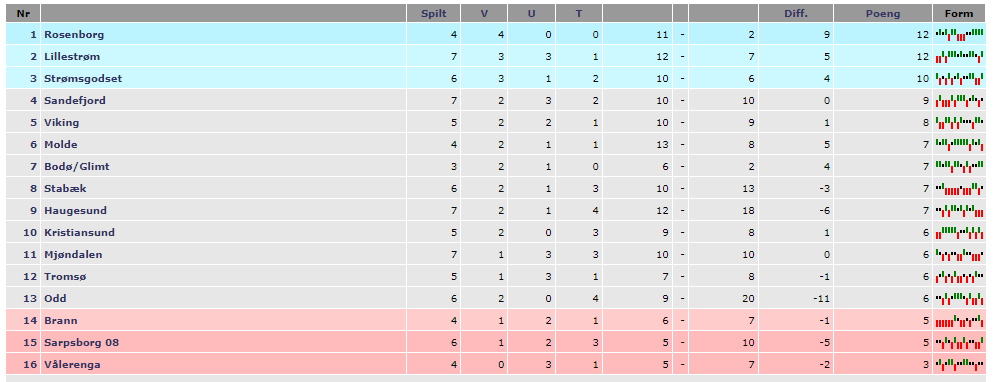Go to Sarpsborg 08 team page
This screenshot has height=382, width=996.
pyautogui.click(x=81, y=343)
